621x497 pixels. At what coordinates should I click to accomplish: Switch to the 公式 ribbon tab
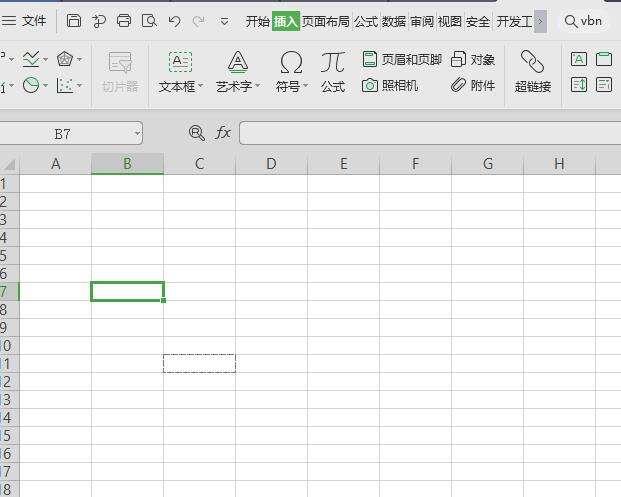[x=366, y=21]
